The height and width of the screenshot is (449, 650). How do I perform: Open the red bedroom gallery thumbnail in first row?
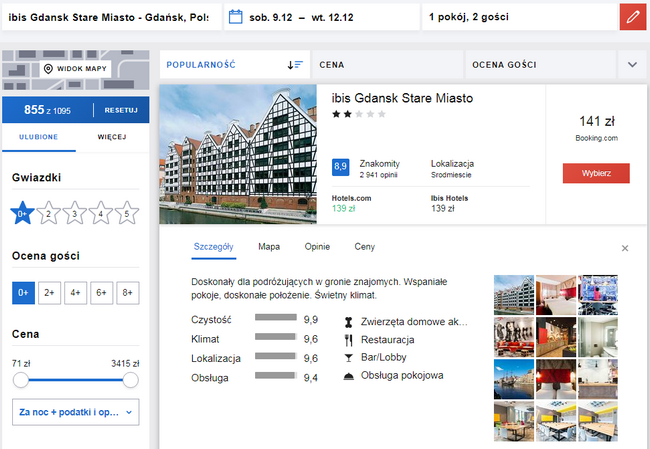pyautogui.click(x=556, y=295)
